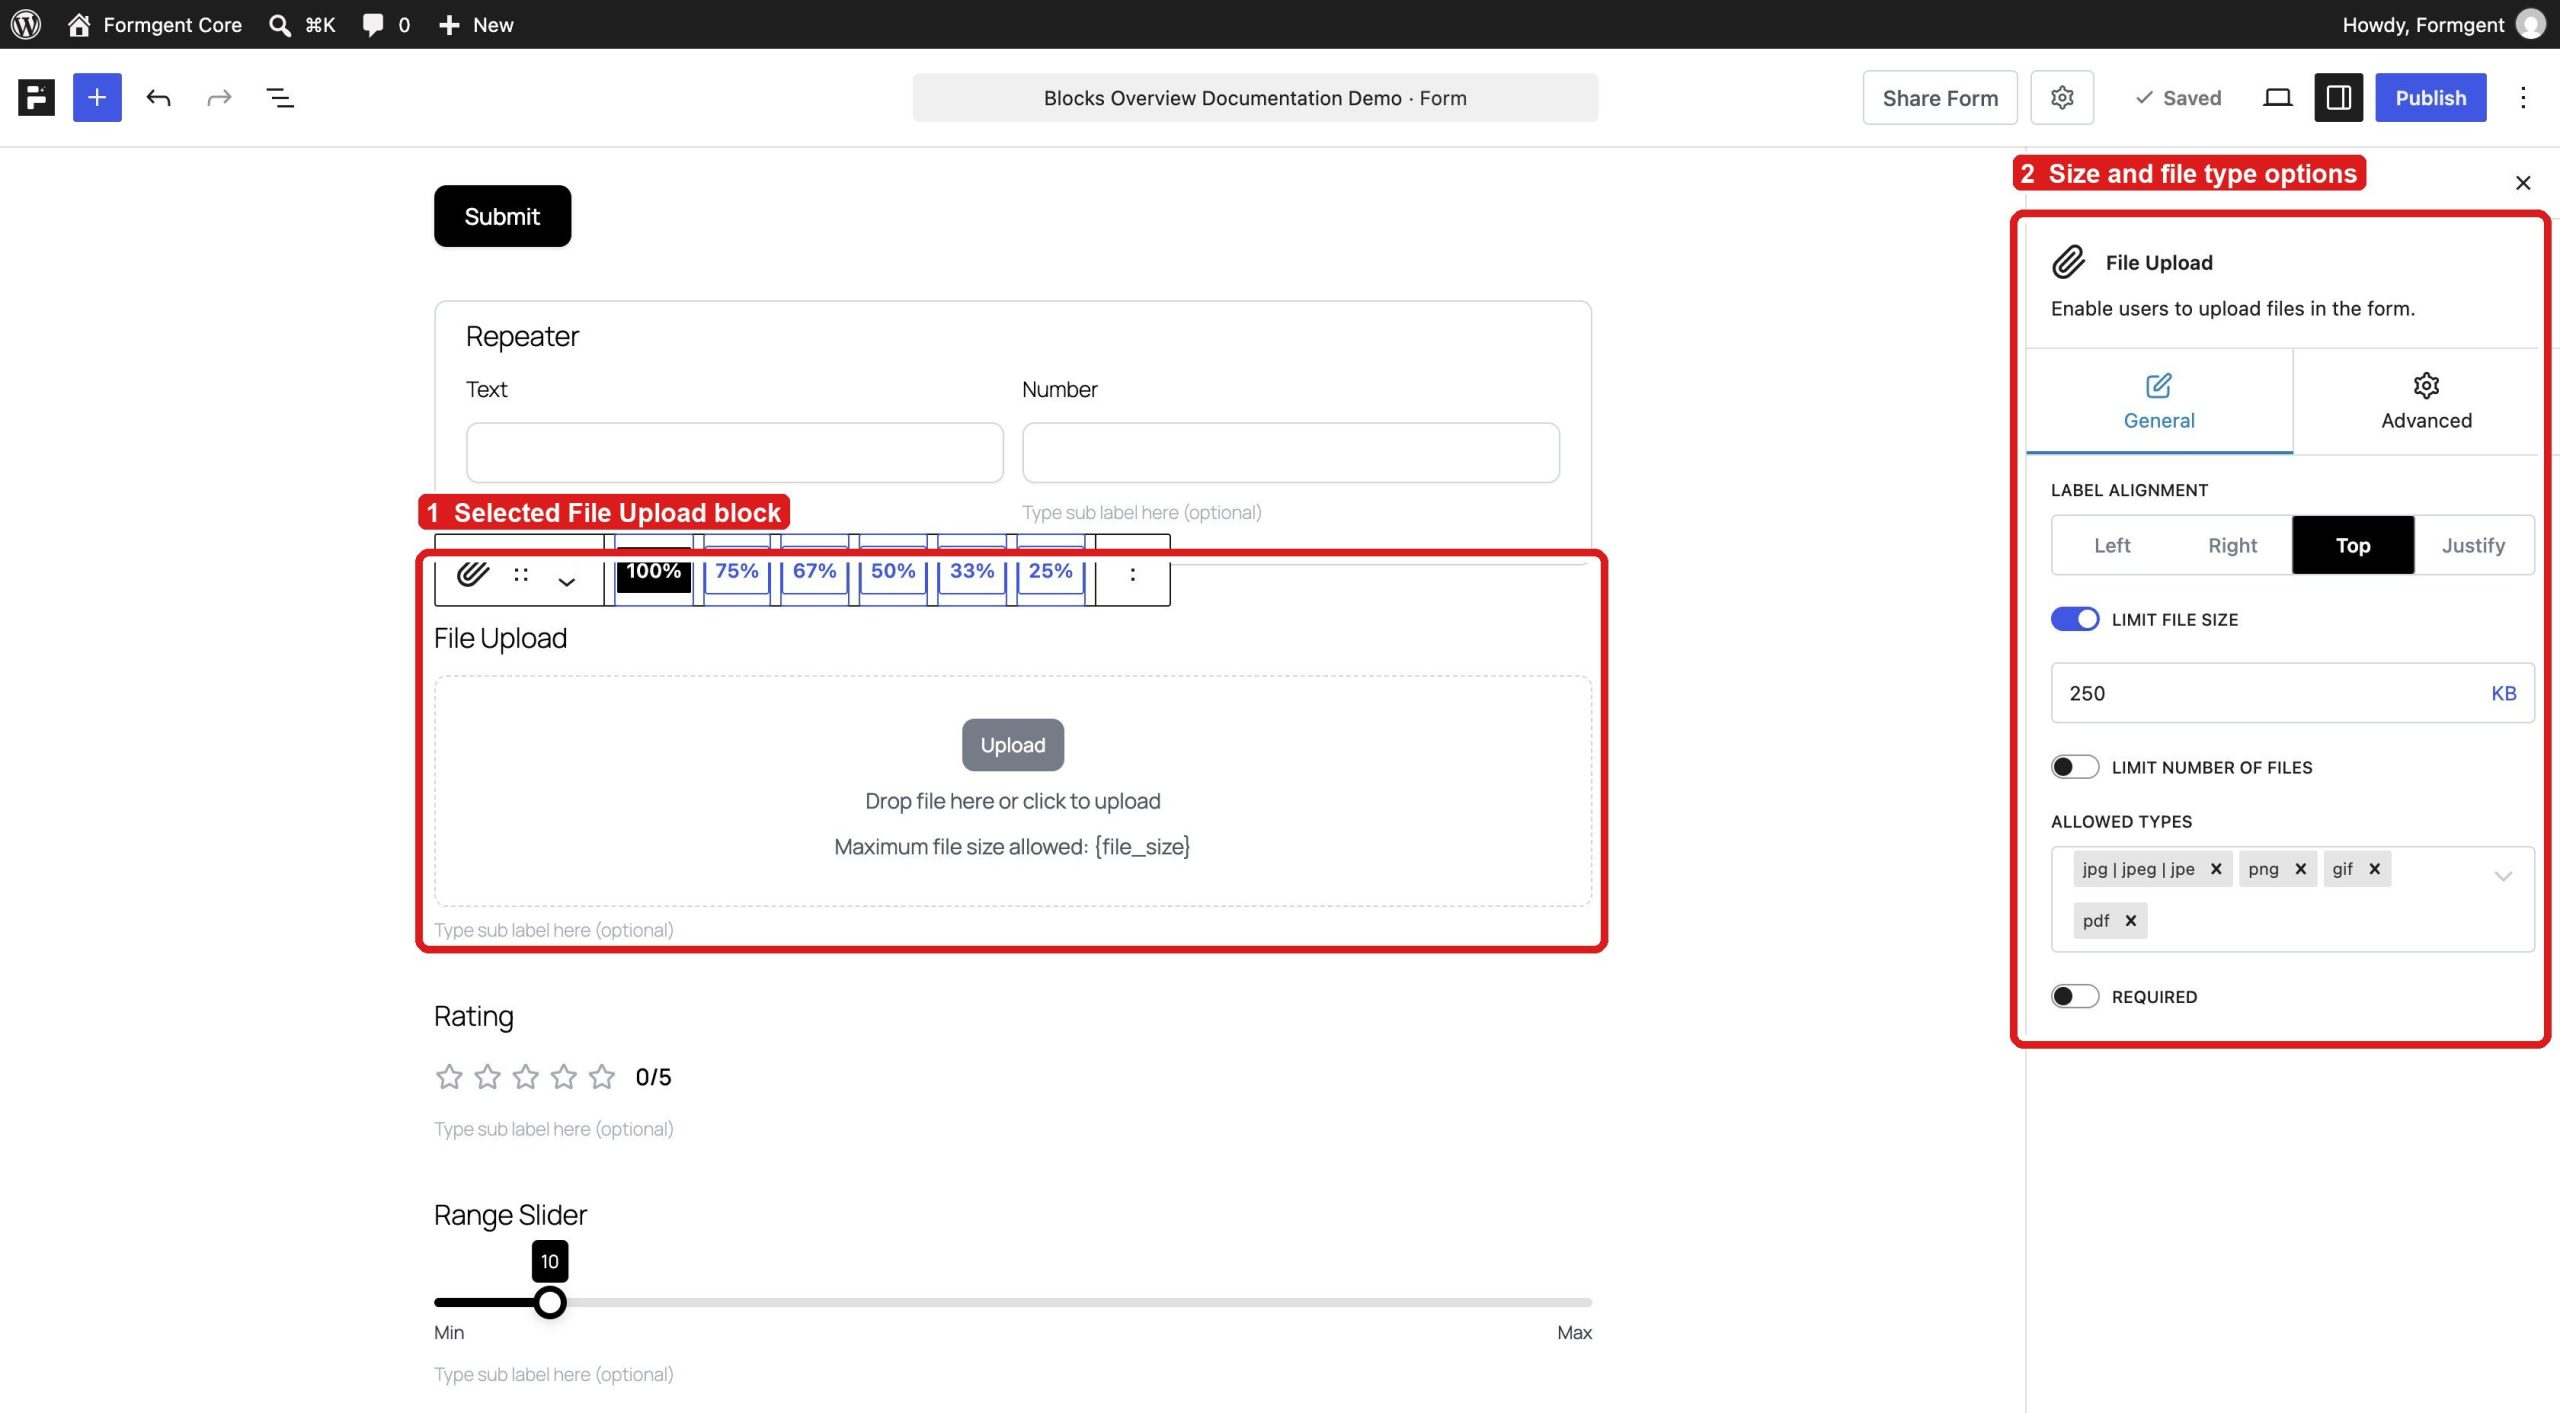Screen dimensions: 2560x1413
Task: Disable Limit File Size toggle
Action: point(2075,619)
